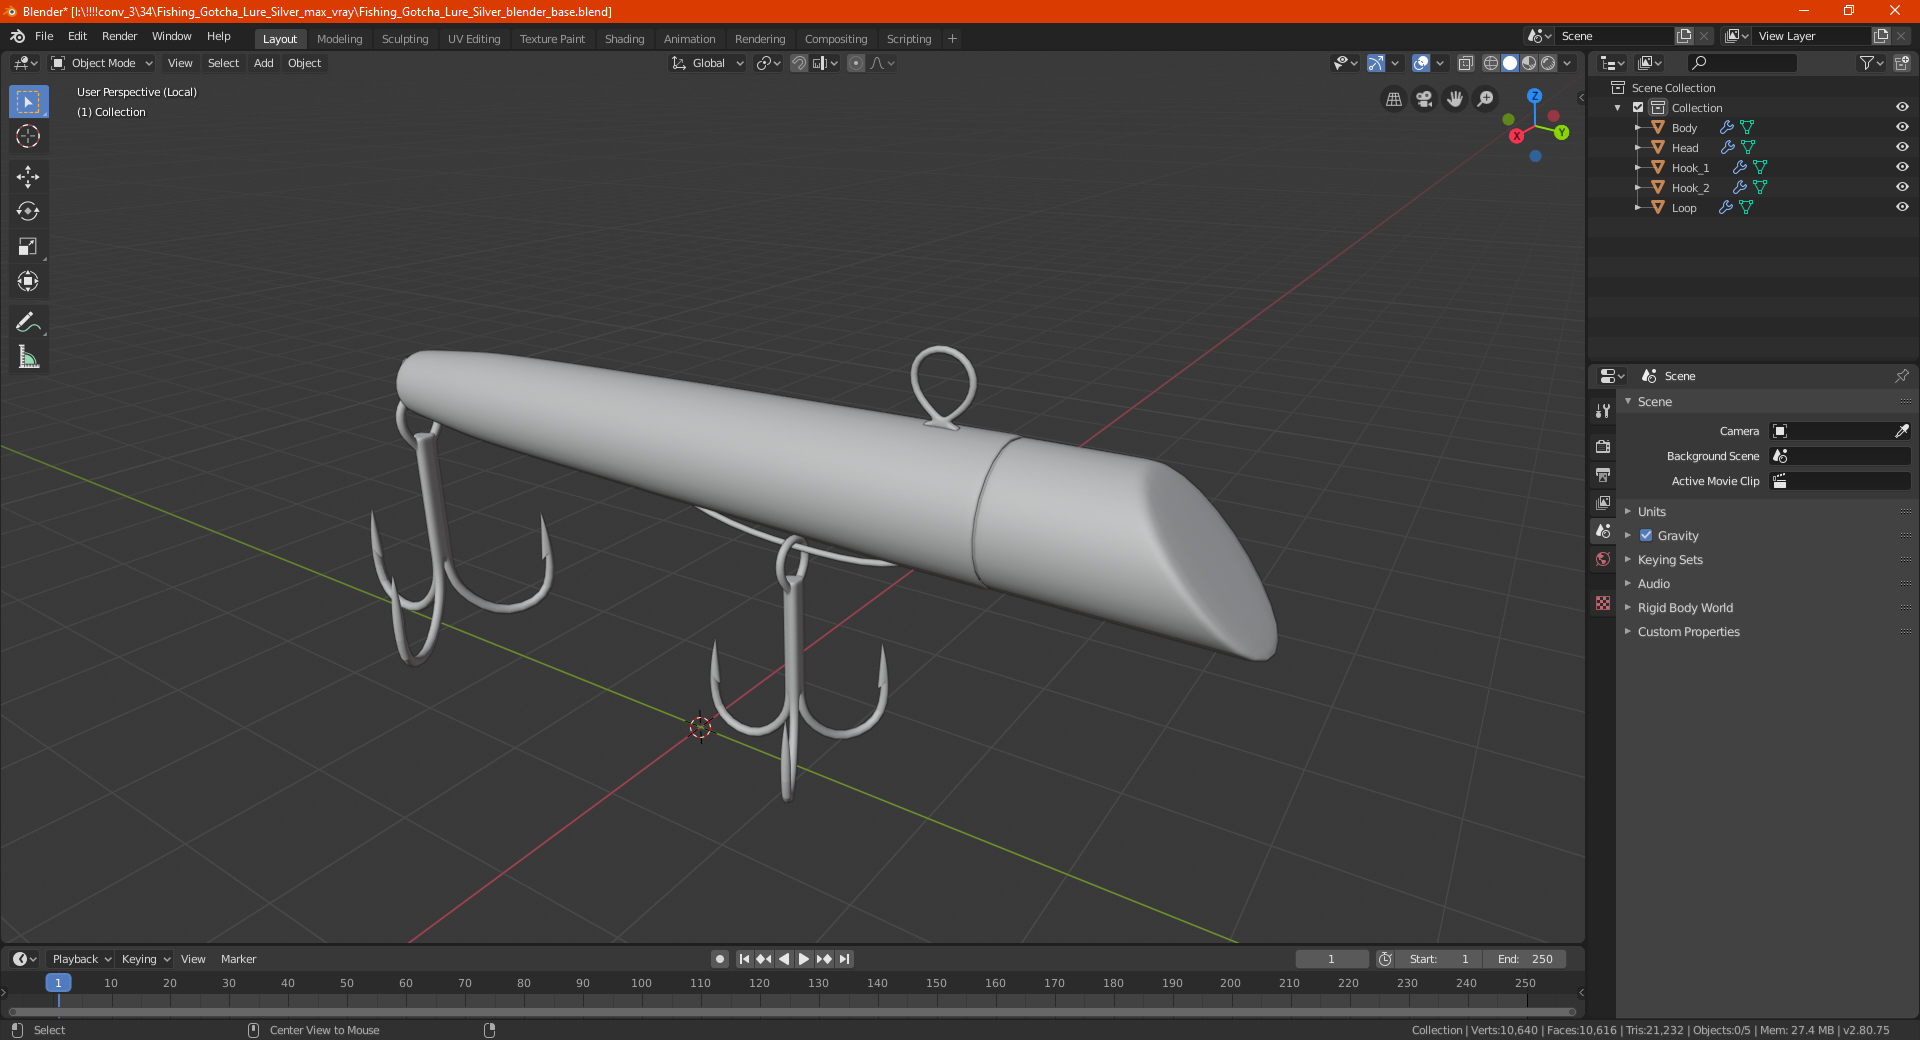Open the Render menu
Viewport: 1920px width, 1040px height.
pyautogui.click(x=119, y=36)
